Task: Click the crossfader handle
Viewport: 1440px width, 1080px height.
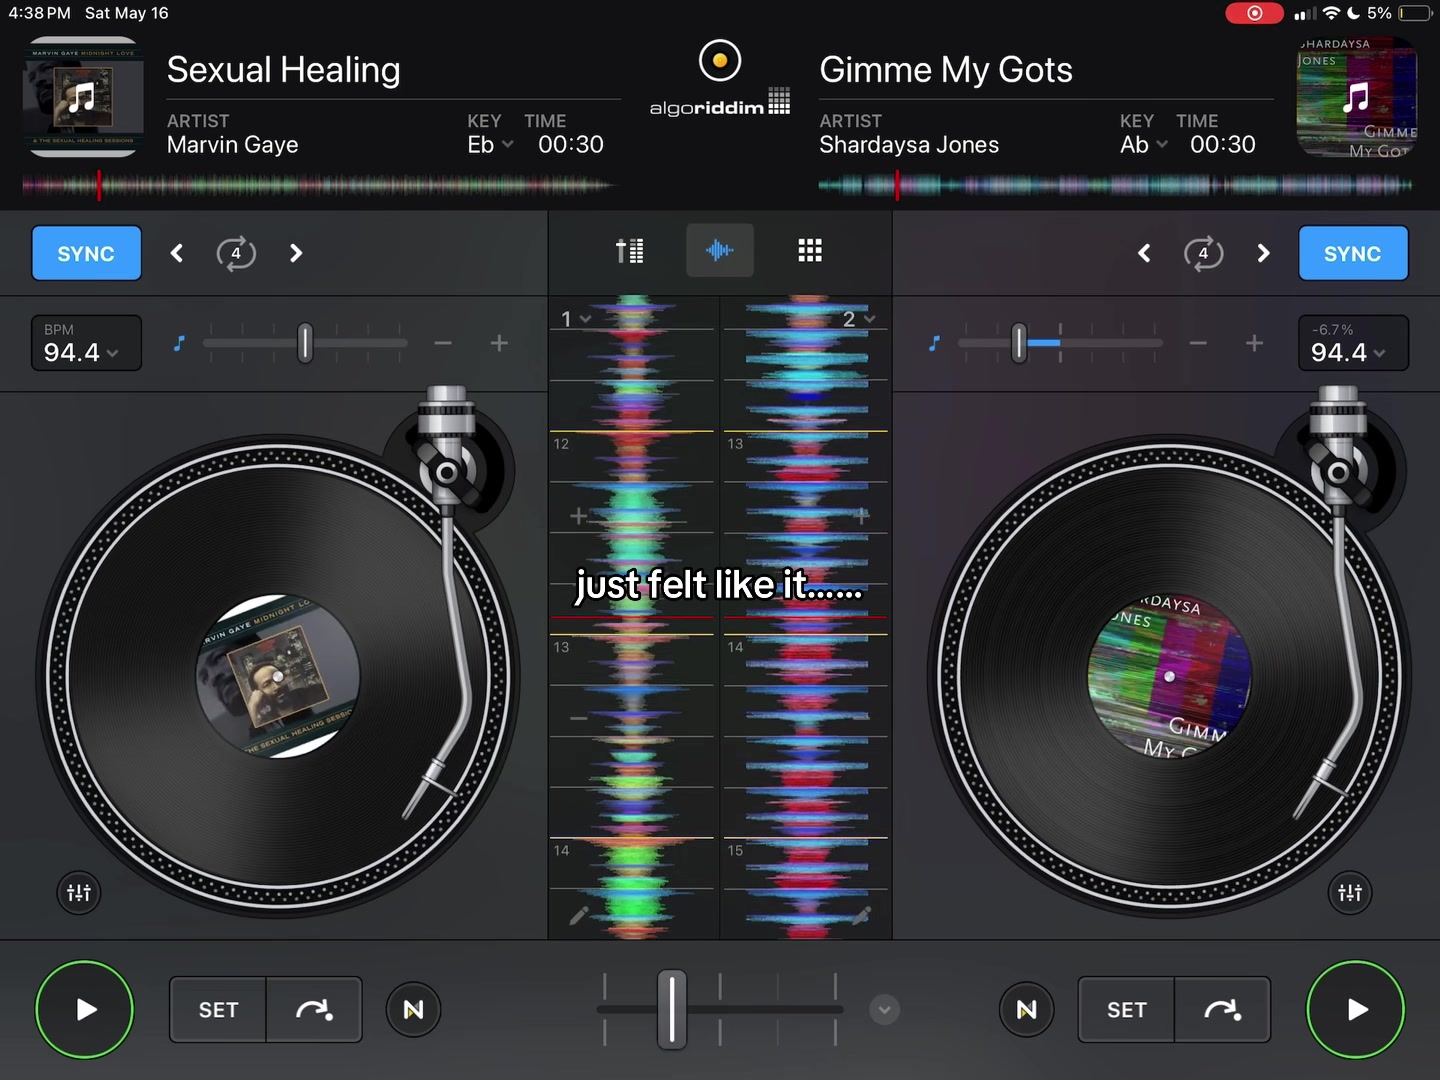Action: click(x=672, y=1010)
